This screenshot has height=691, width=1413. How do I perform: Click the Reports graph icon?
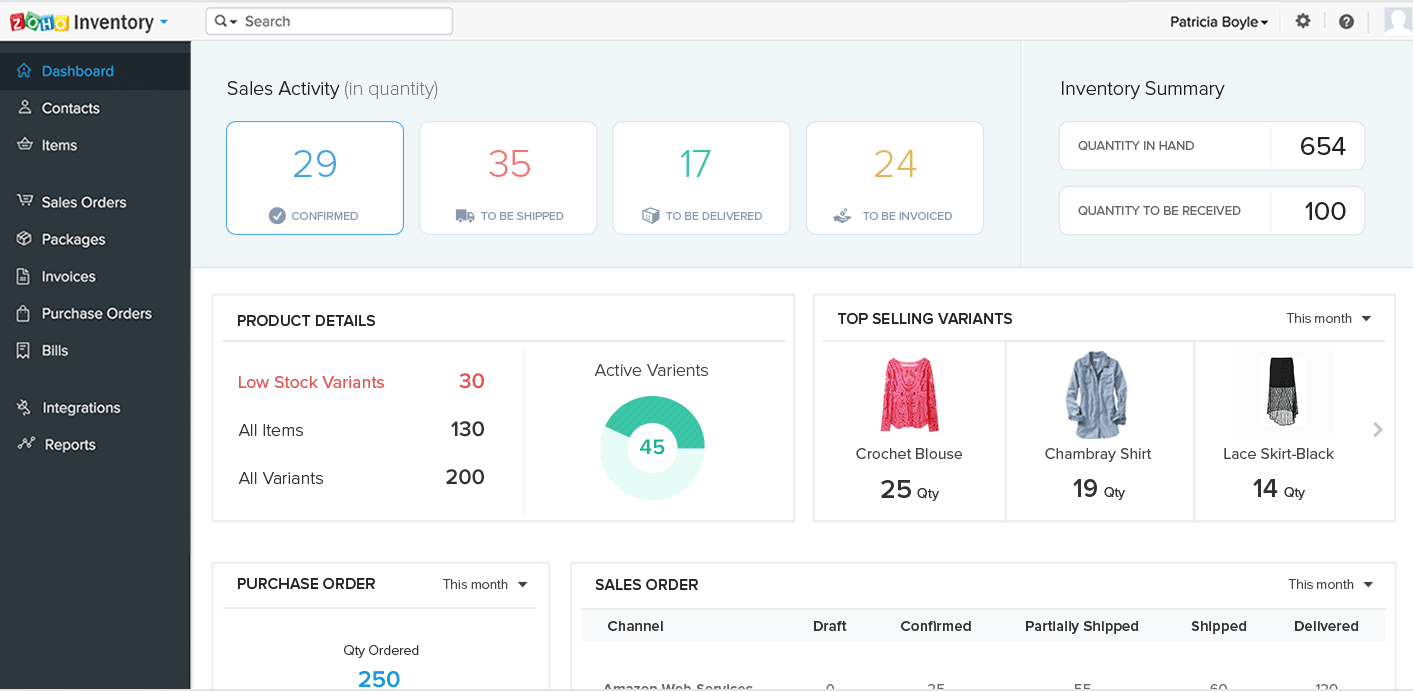tap(25, 444)
